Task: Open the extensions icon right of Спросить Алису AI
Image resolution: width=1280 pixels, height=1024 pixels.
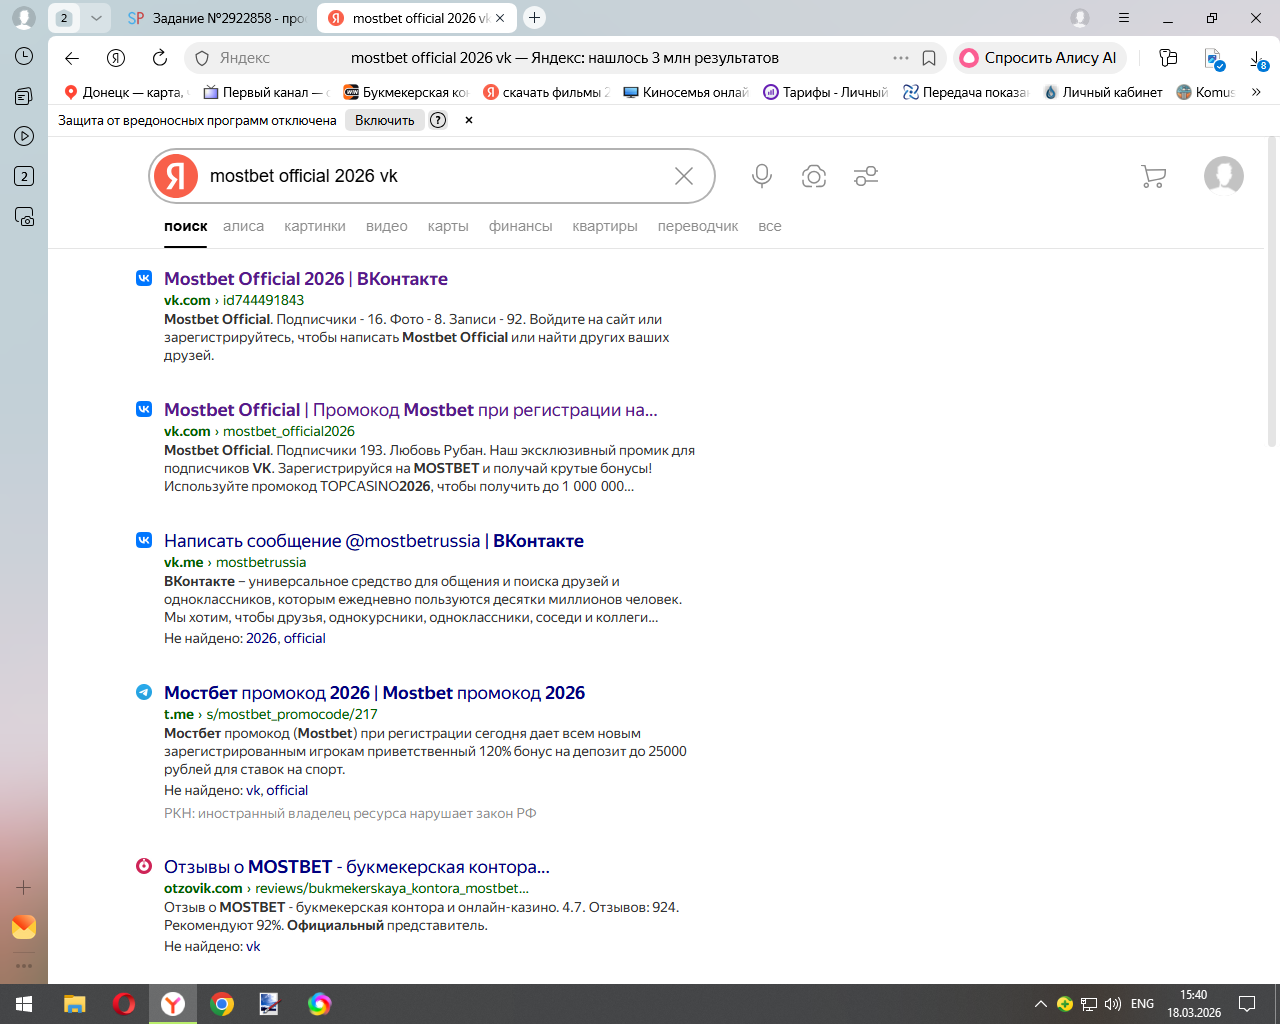Action: click(1168, 58)
